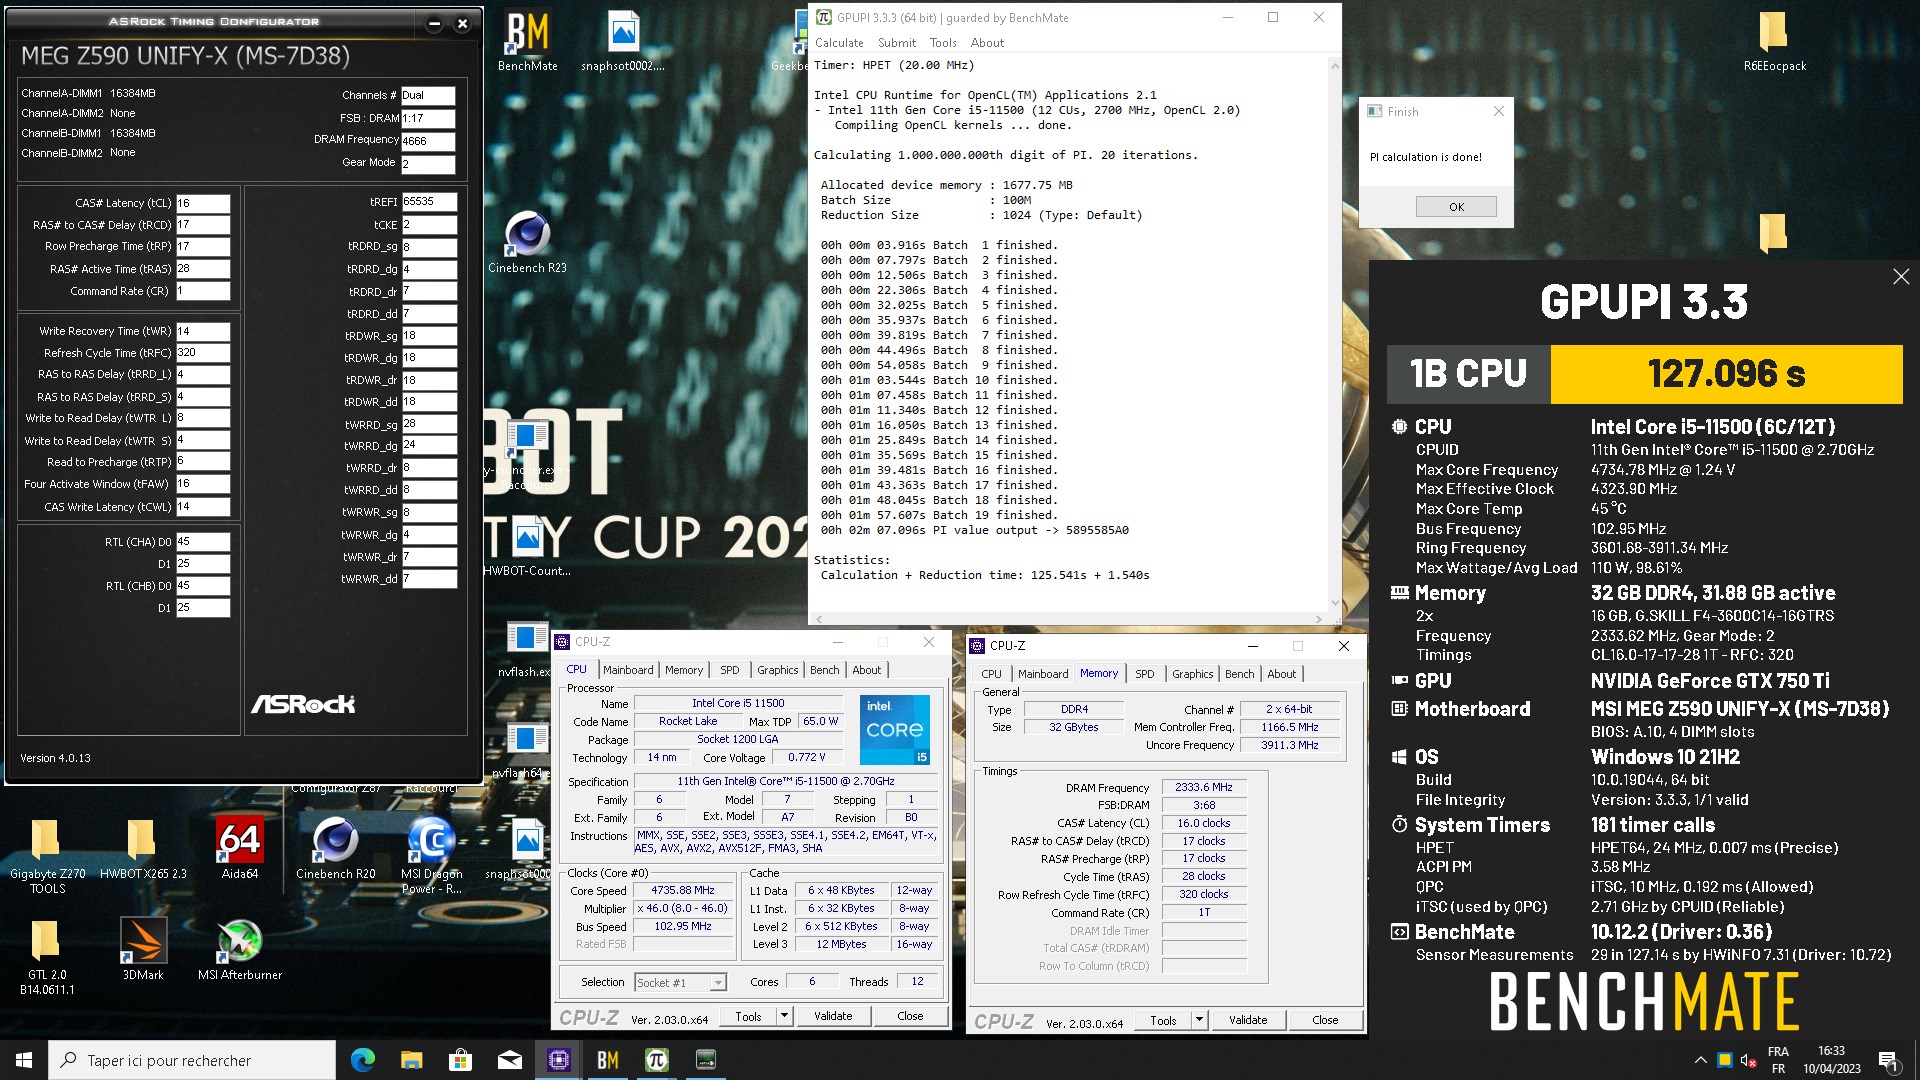This screenshot has width=1920, height=1080.
Task: Select About tab in right CPU-Z window
Action: 1281,674
